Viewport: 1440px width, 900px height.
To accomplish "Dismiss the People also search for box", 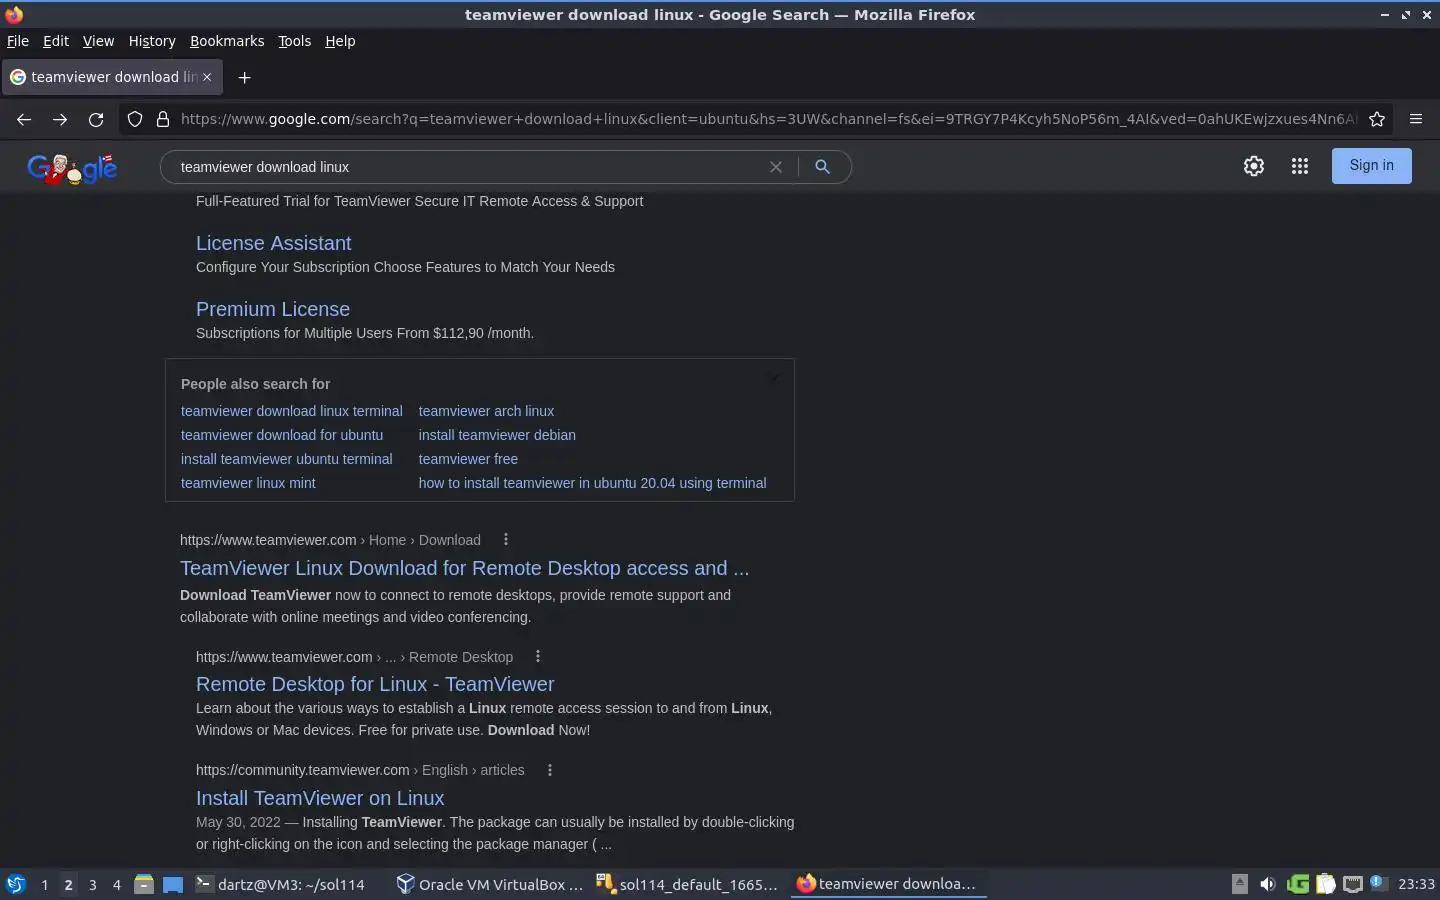I will point(774,379).
